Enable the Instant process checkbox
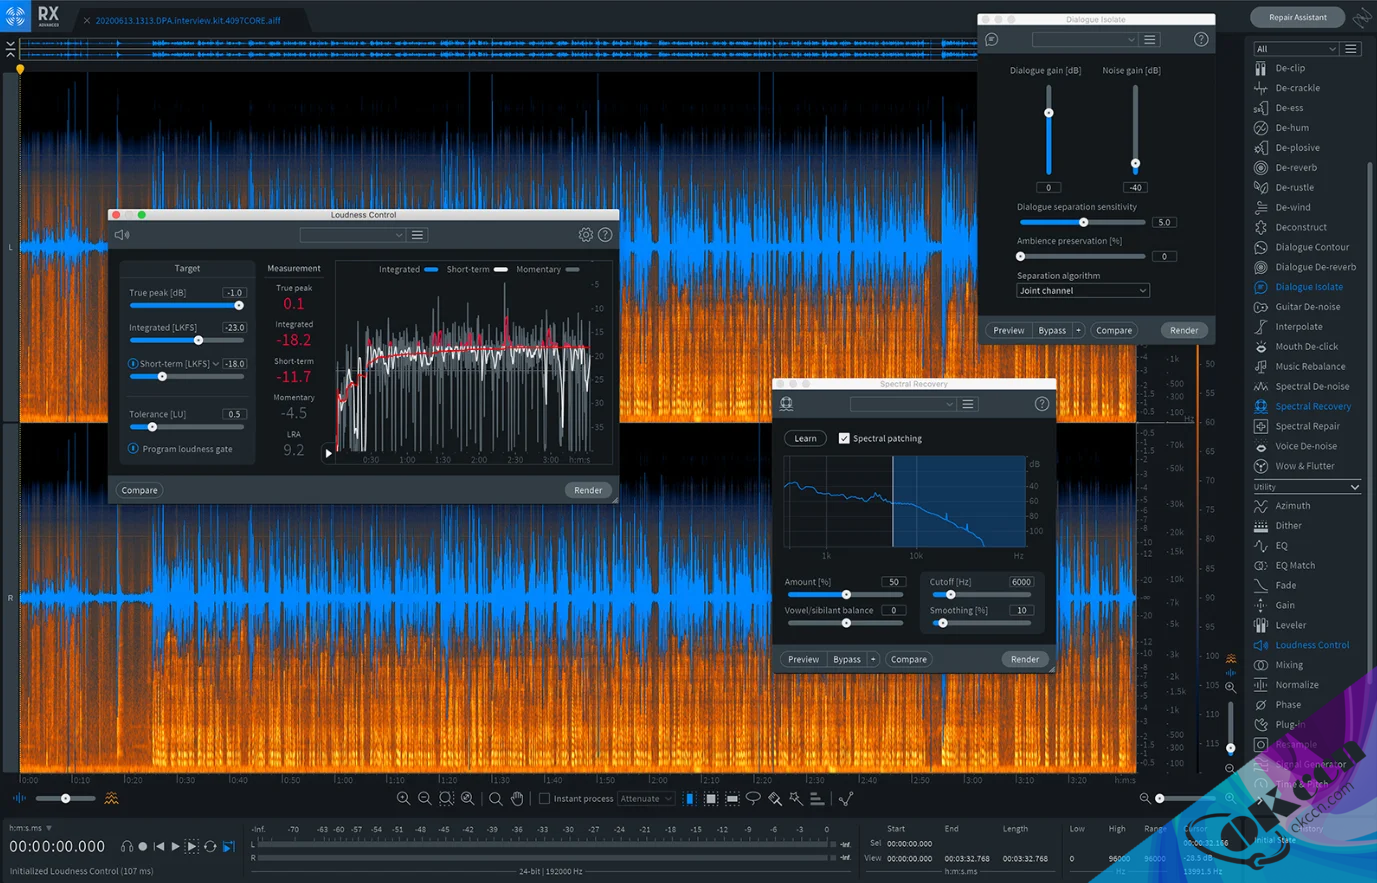The width and height of the screenshot is (1377, 883). coord(545,799)
